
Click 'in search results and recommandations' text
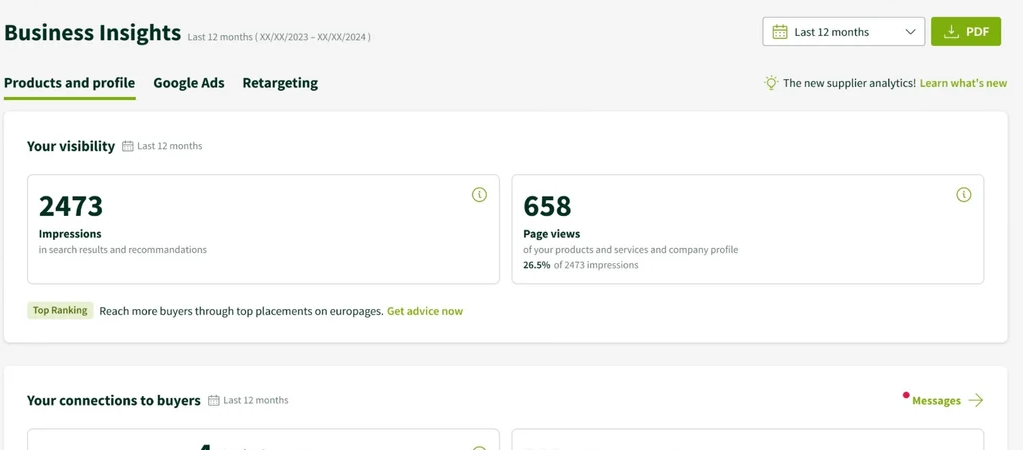coord(123,249)
